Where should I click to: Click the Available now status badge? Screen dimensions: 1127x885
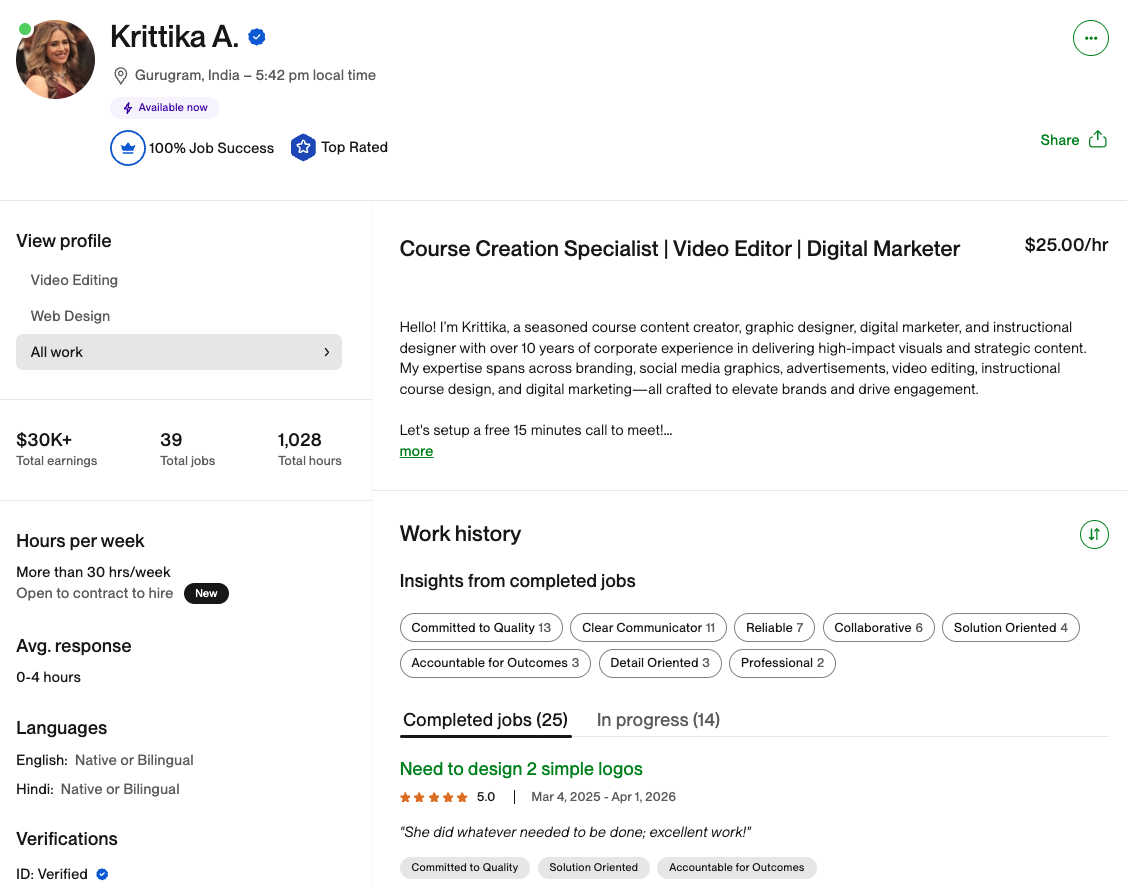point(165,108)
